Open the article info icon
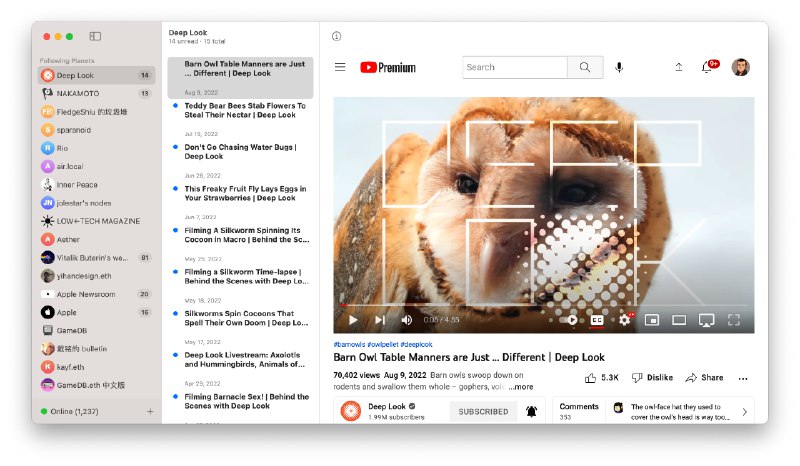Screen dimensions: 800x466 336,36
